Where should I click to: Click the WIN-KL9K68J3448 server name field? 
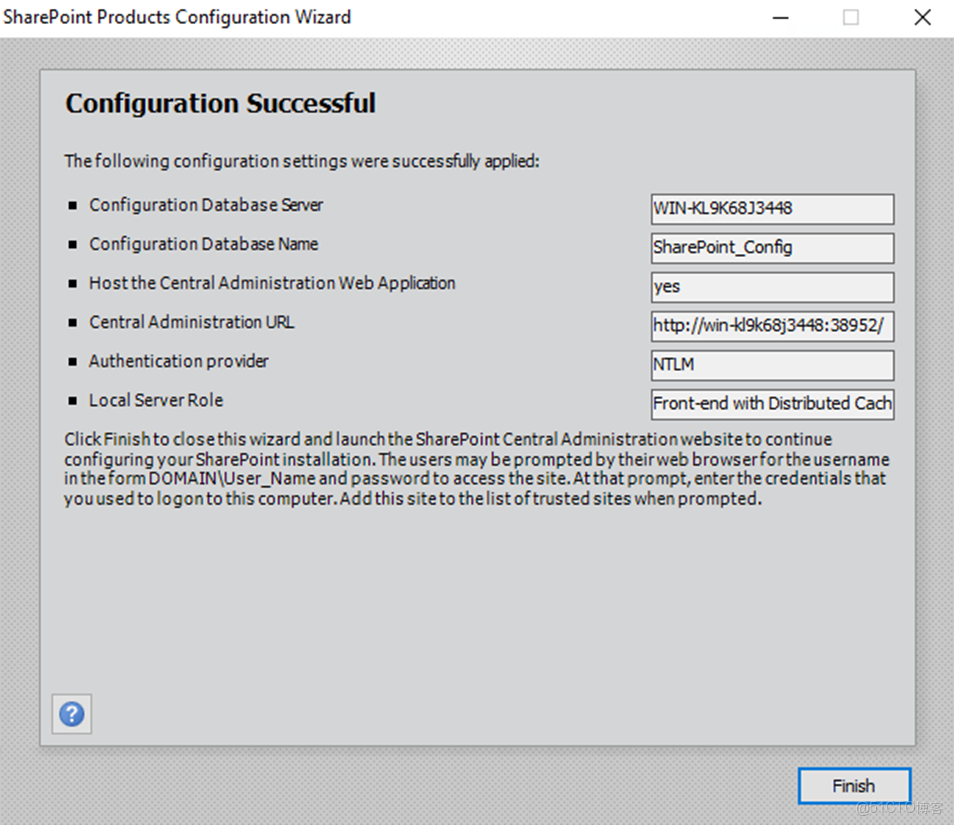(x=771, y=209)
